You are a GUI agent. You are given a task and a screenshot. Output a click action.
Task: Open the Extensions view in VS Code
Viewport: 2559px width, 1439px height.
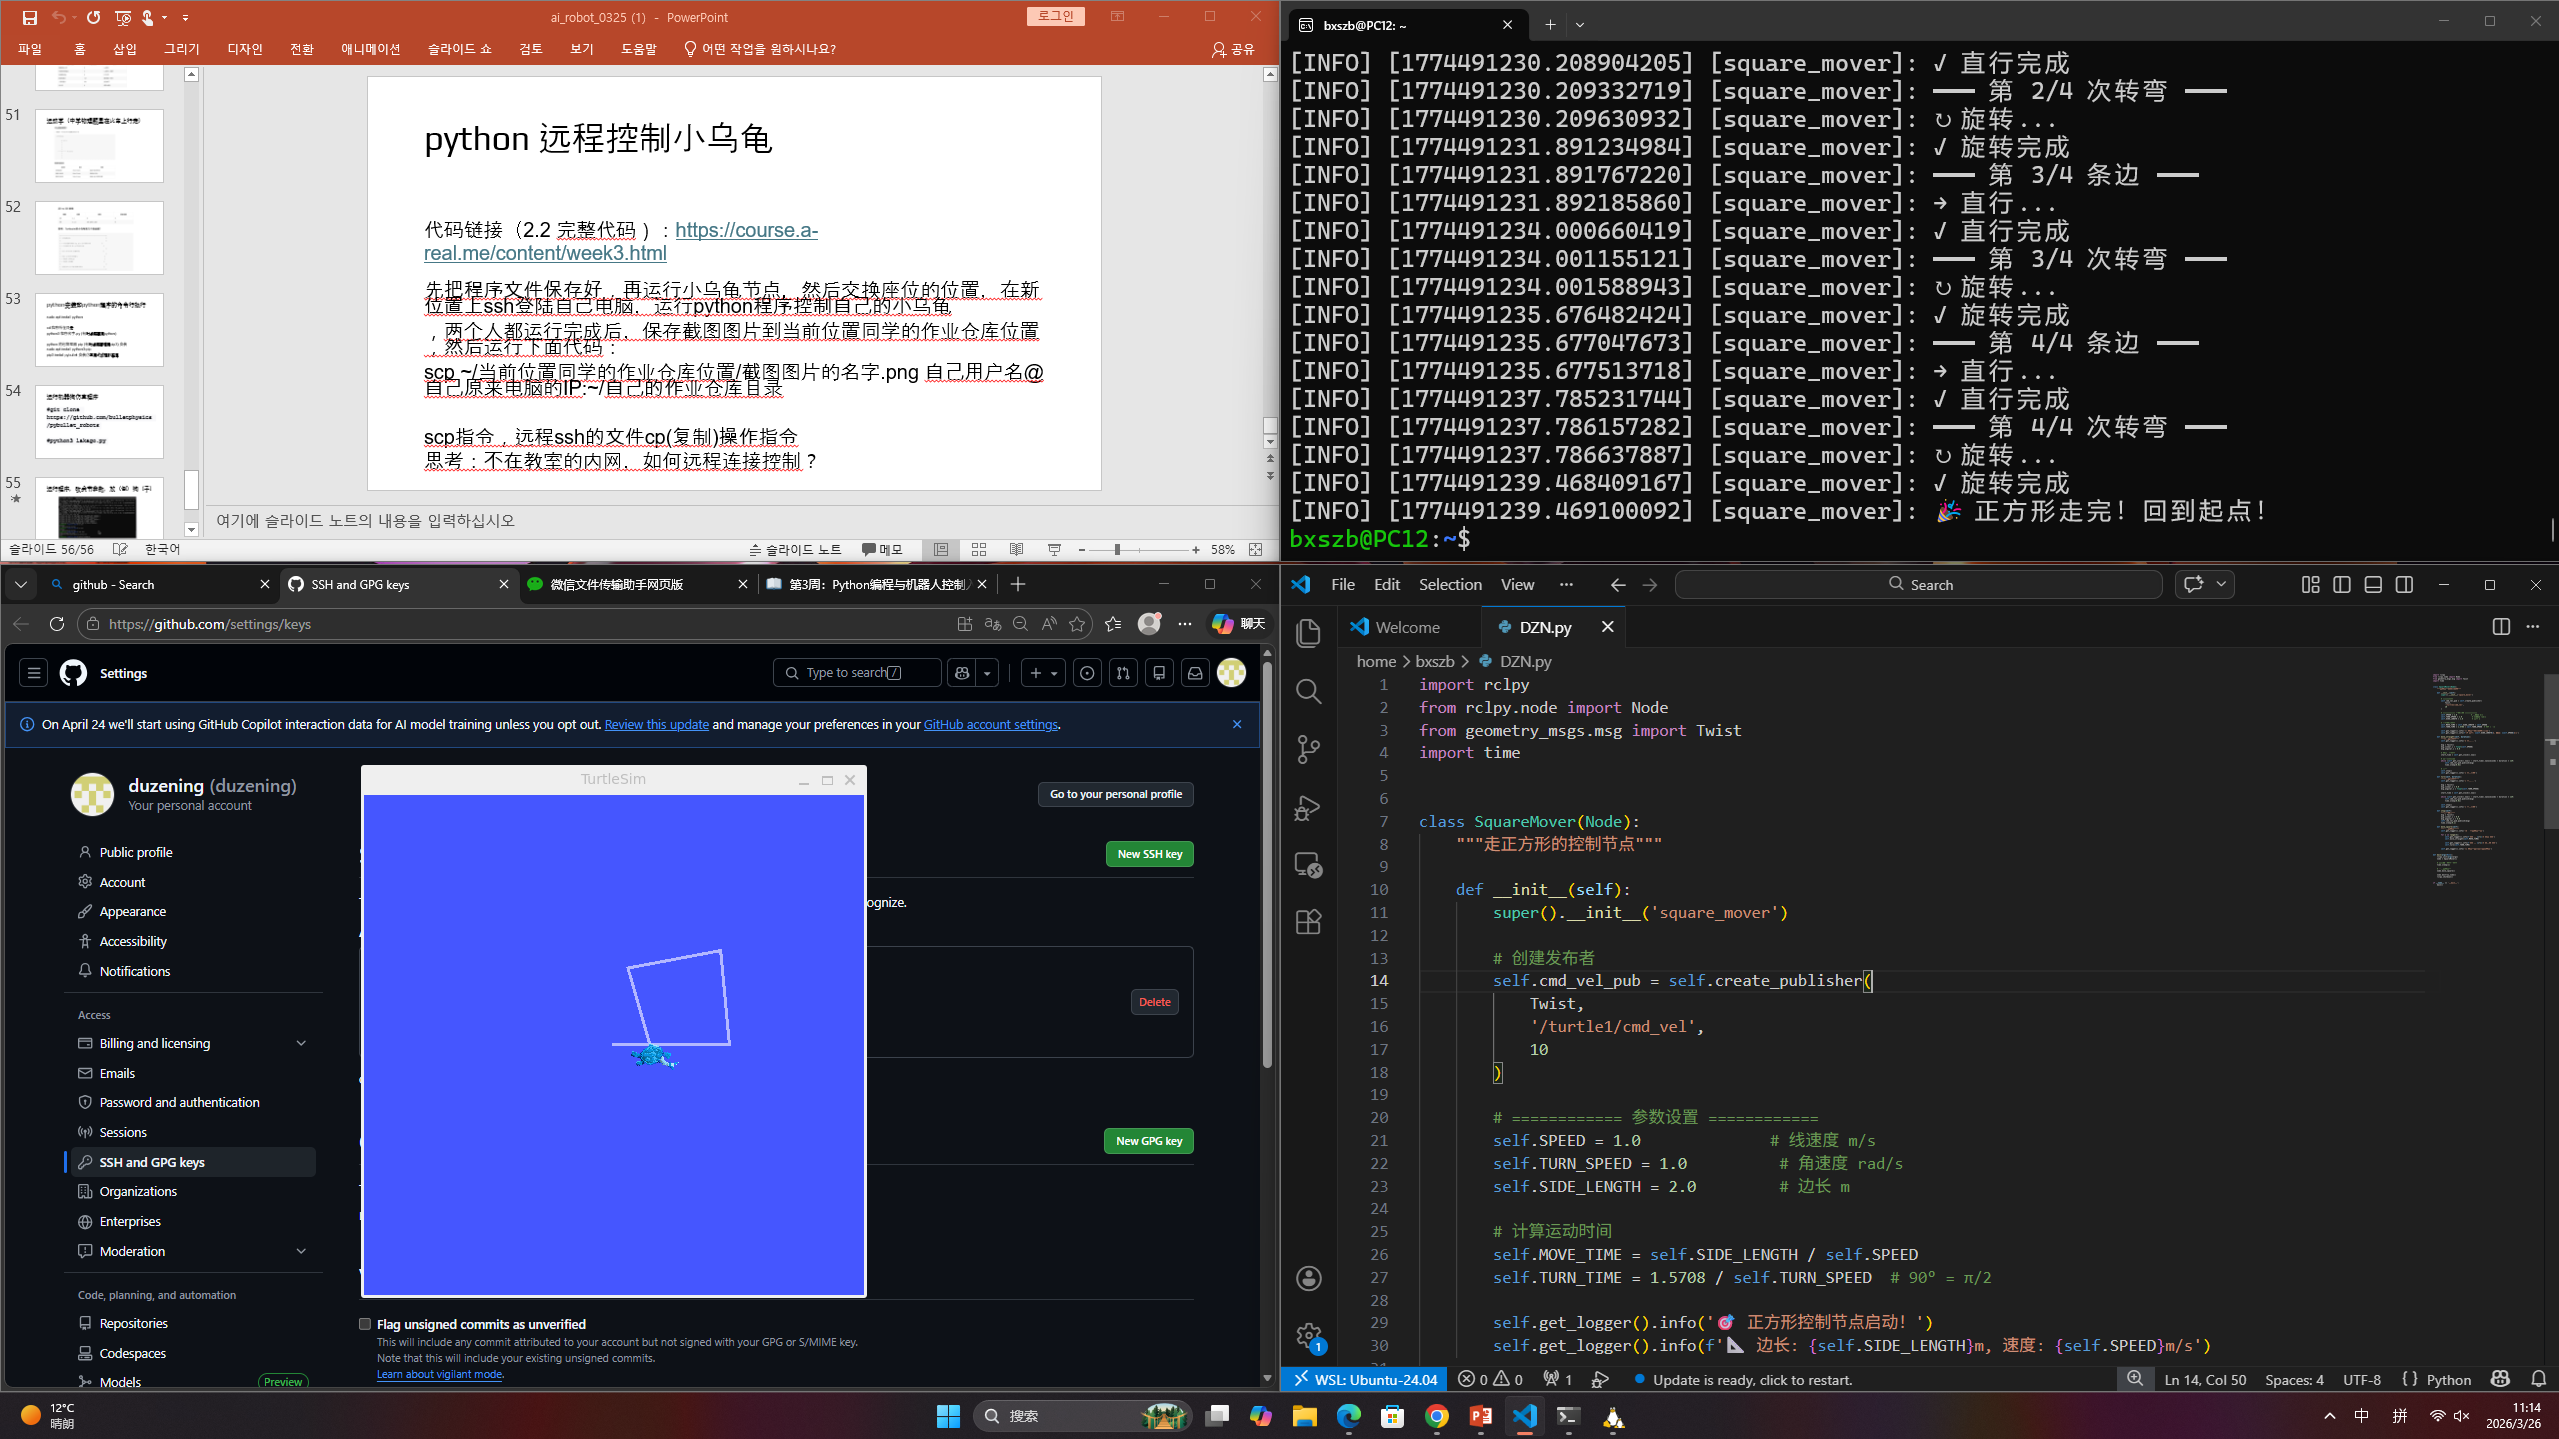pos(1308,922)
